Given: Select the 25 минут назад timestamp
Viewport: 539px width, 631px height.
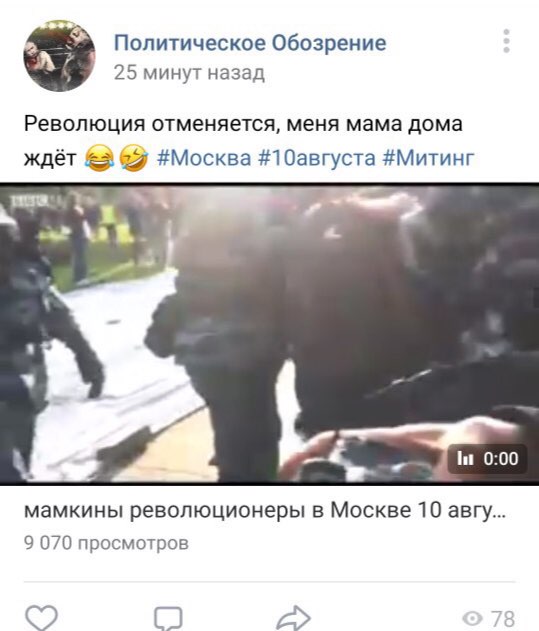Looking at the screenshot, I should (189, 73).
